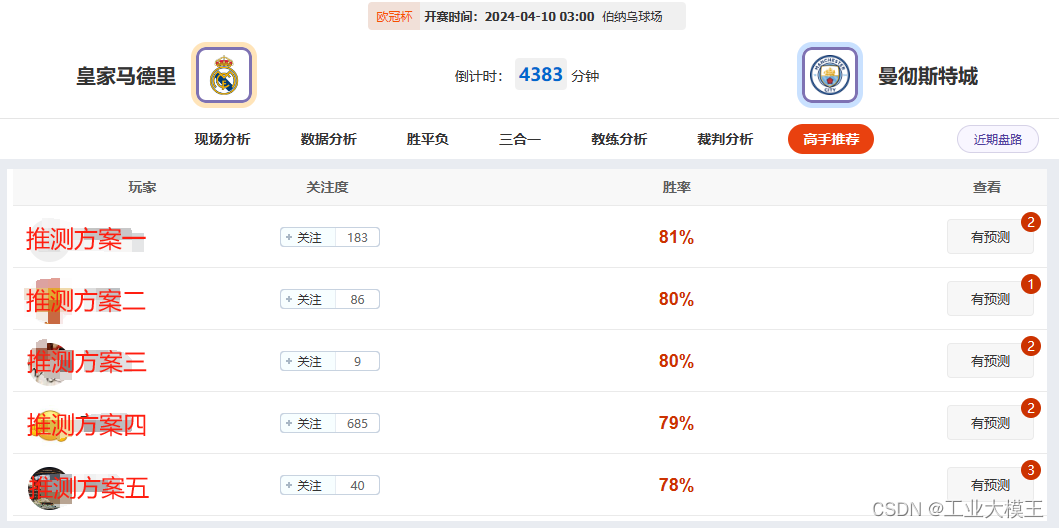Click the 查看 column header
The width and height of the screenshot is (1059, 528).
coord(987,188)
